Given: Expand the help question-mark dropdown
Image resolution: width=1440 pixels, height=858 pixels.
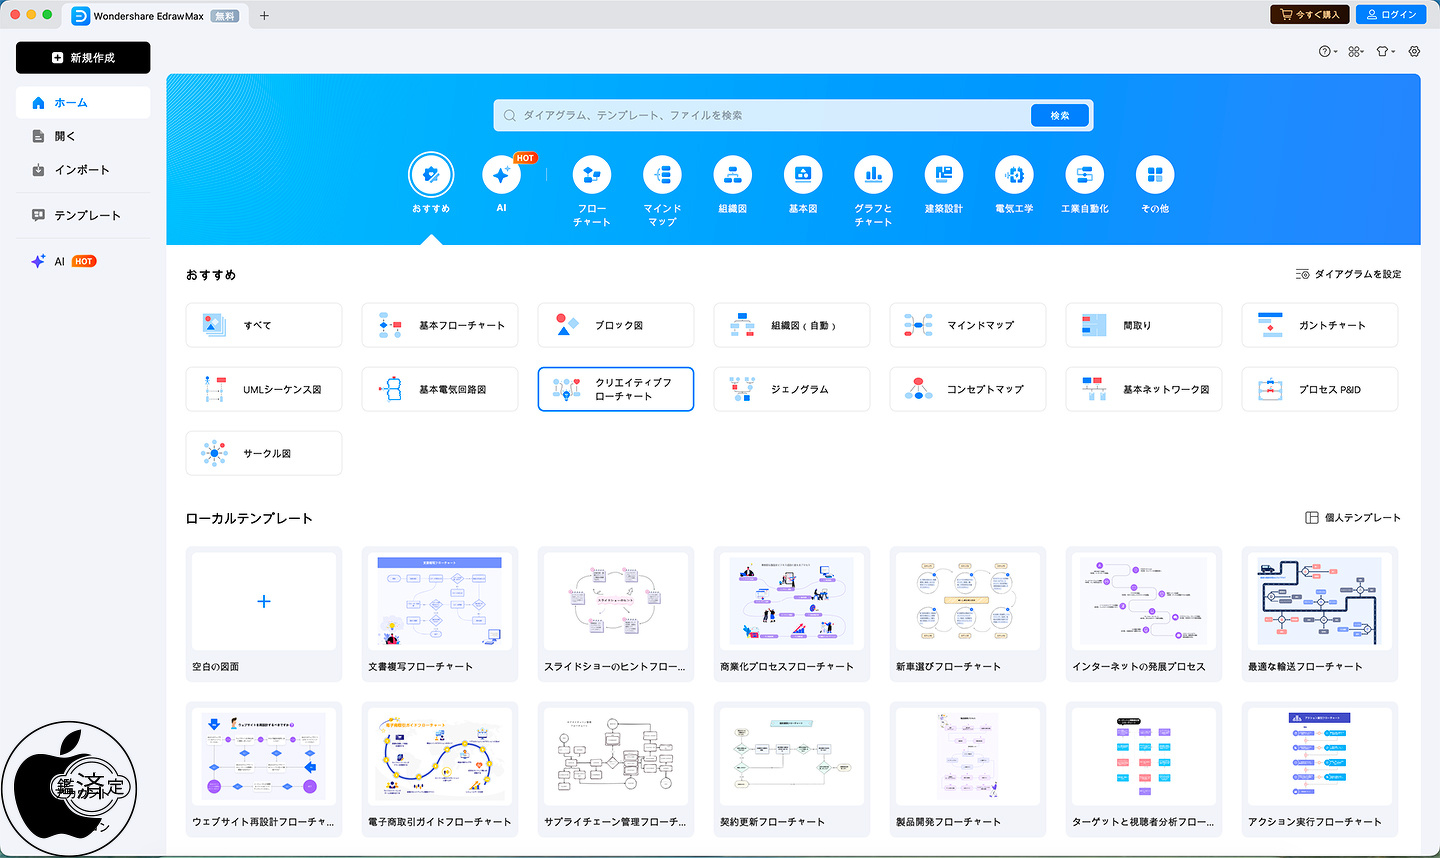Looking at the screenshot, I should click(1327, 51).
